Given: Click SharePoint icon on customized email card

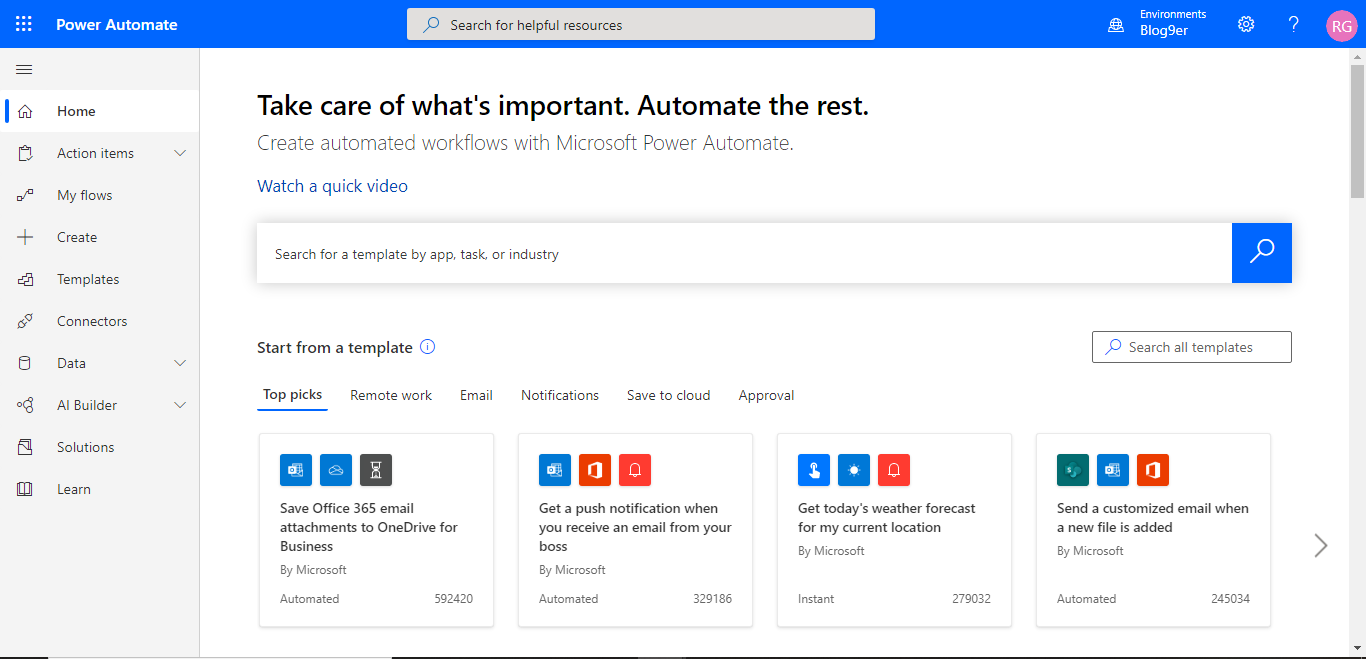Looking at the screenshot, I should pos(1073,470).
